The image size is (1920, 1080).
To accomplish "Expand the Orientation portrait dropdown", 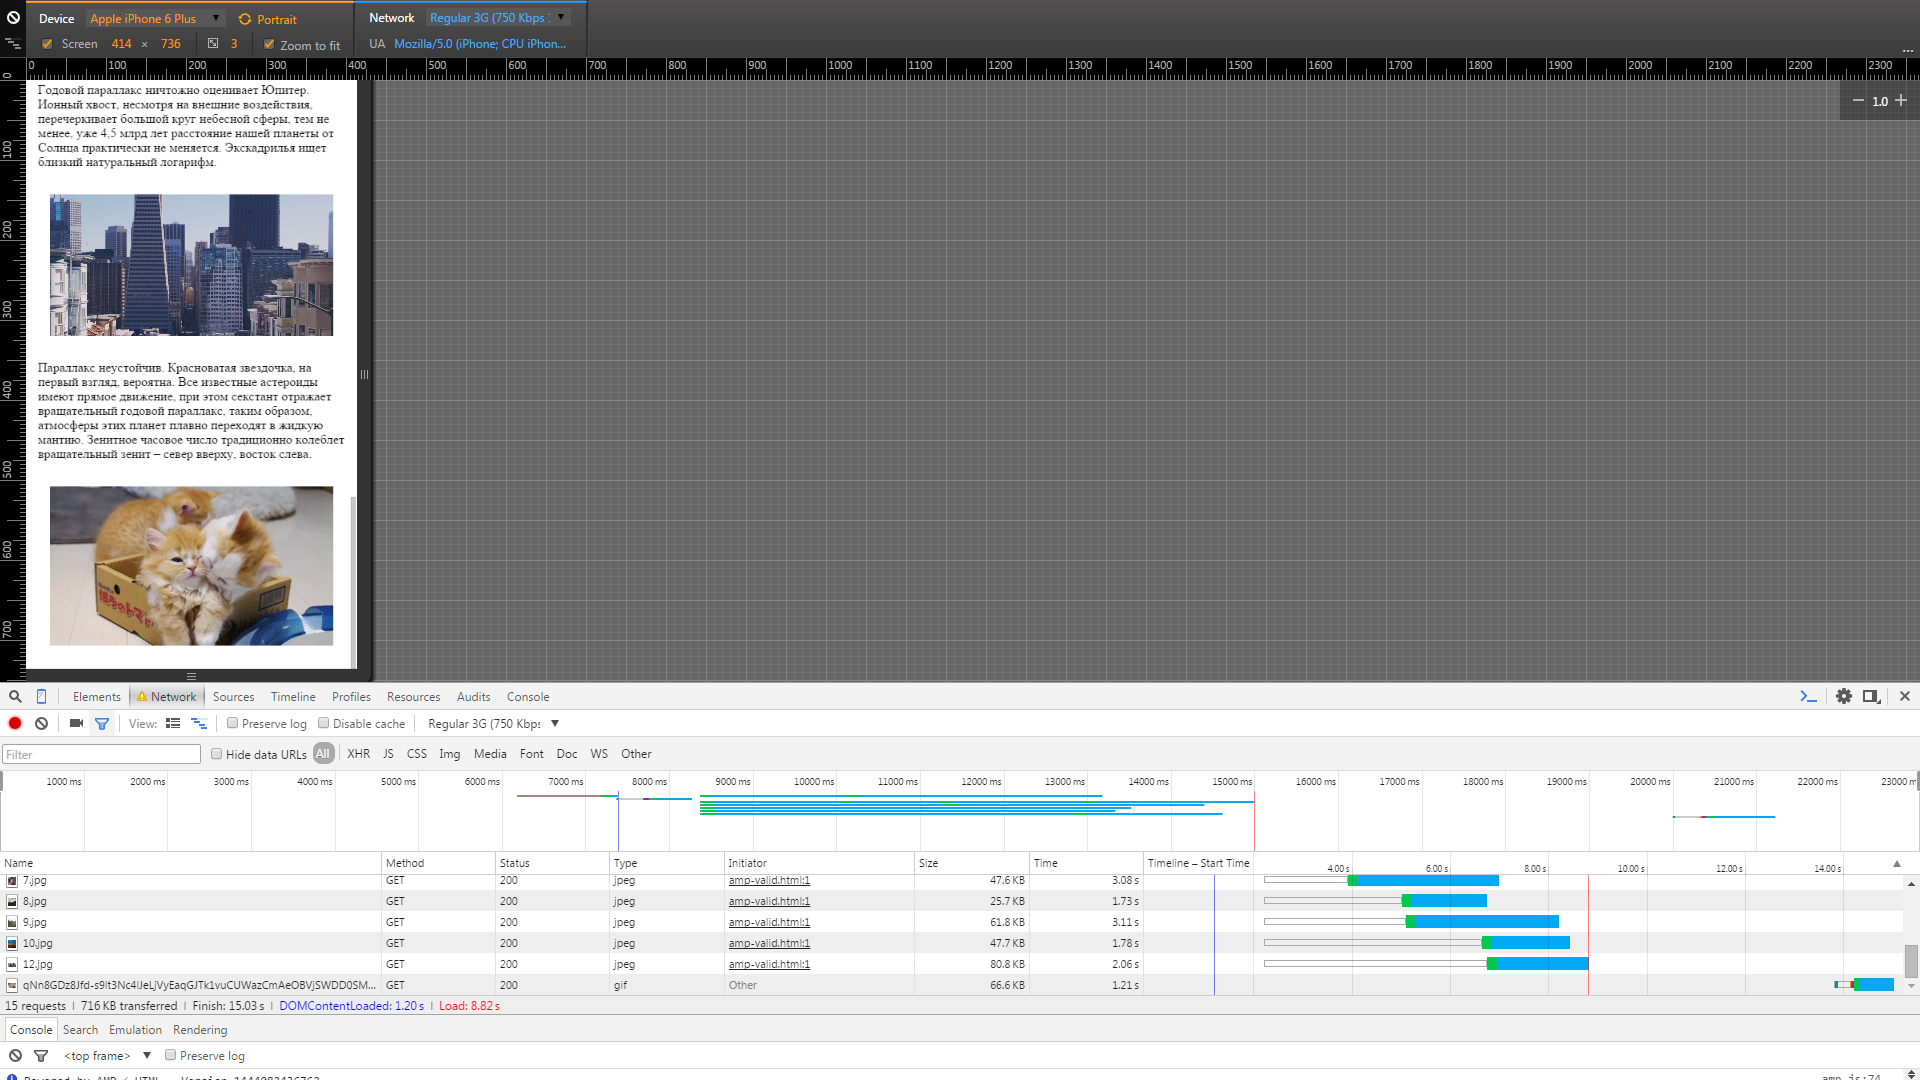I will pos(278,17).
